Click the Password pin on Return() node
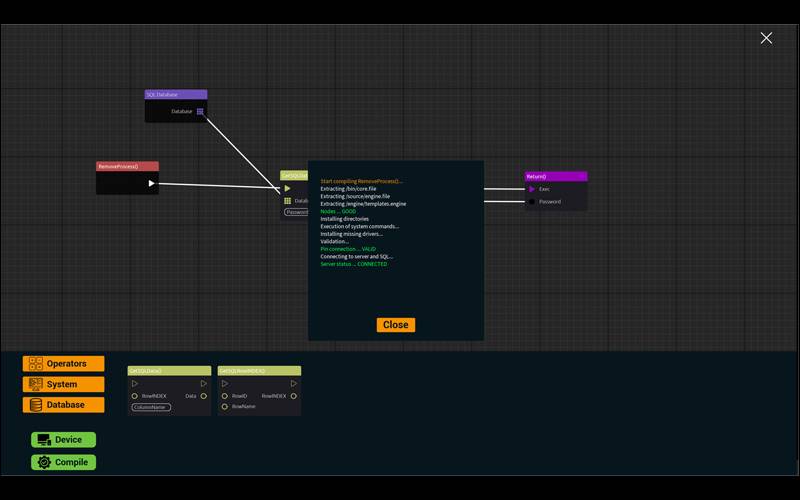Image resolution: width=800 pixels, height=500 pixels. [532, 202]
